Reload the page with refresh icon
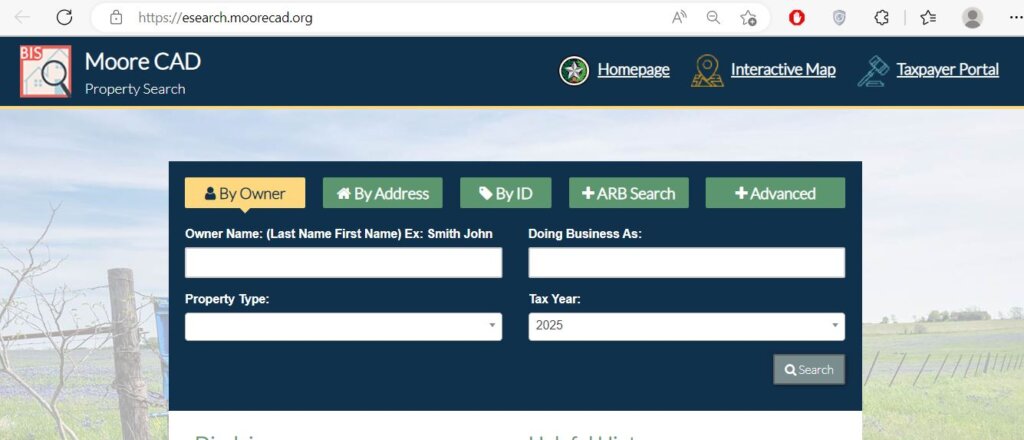This screenshot has height=440, width=1024. coord(64,17)
